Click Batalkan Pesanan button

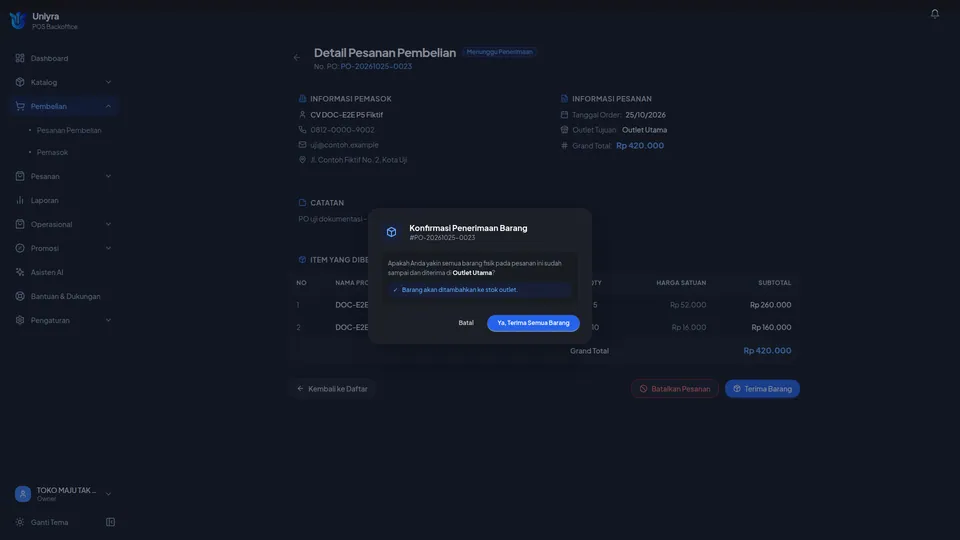(675, 389)
